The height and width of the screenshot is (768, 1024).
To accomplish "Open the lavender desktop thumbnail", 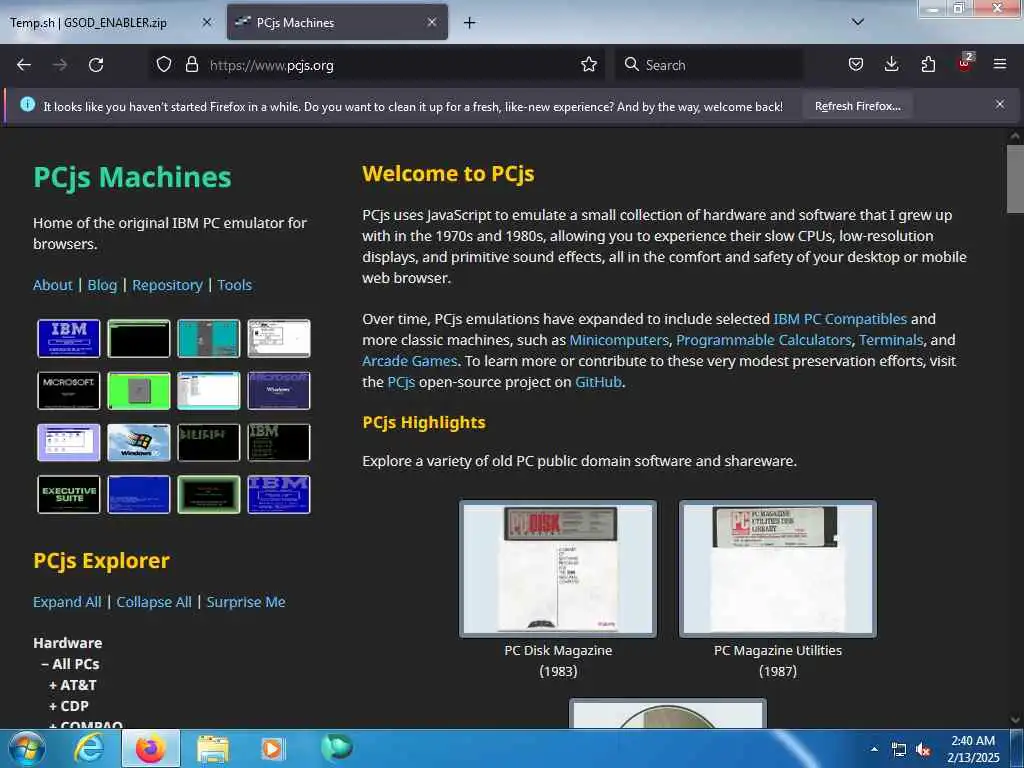I will pos(69,443).
